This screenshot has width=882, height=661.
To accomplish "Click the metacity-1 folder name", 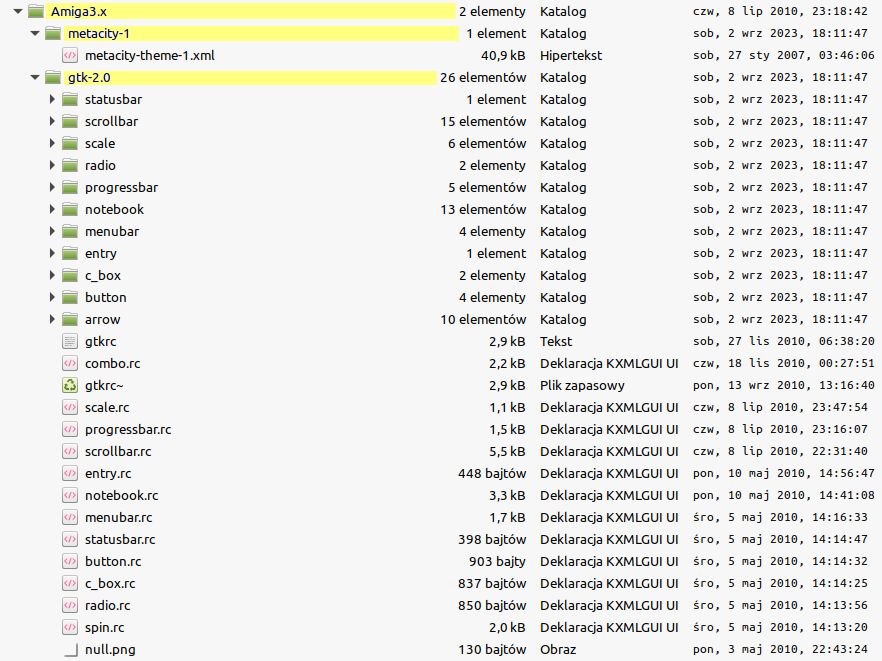I will (x=98, y=33).
